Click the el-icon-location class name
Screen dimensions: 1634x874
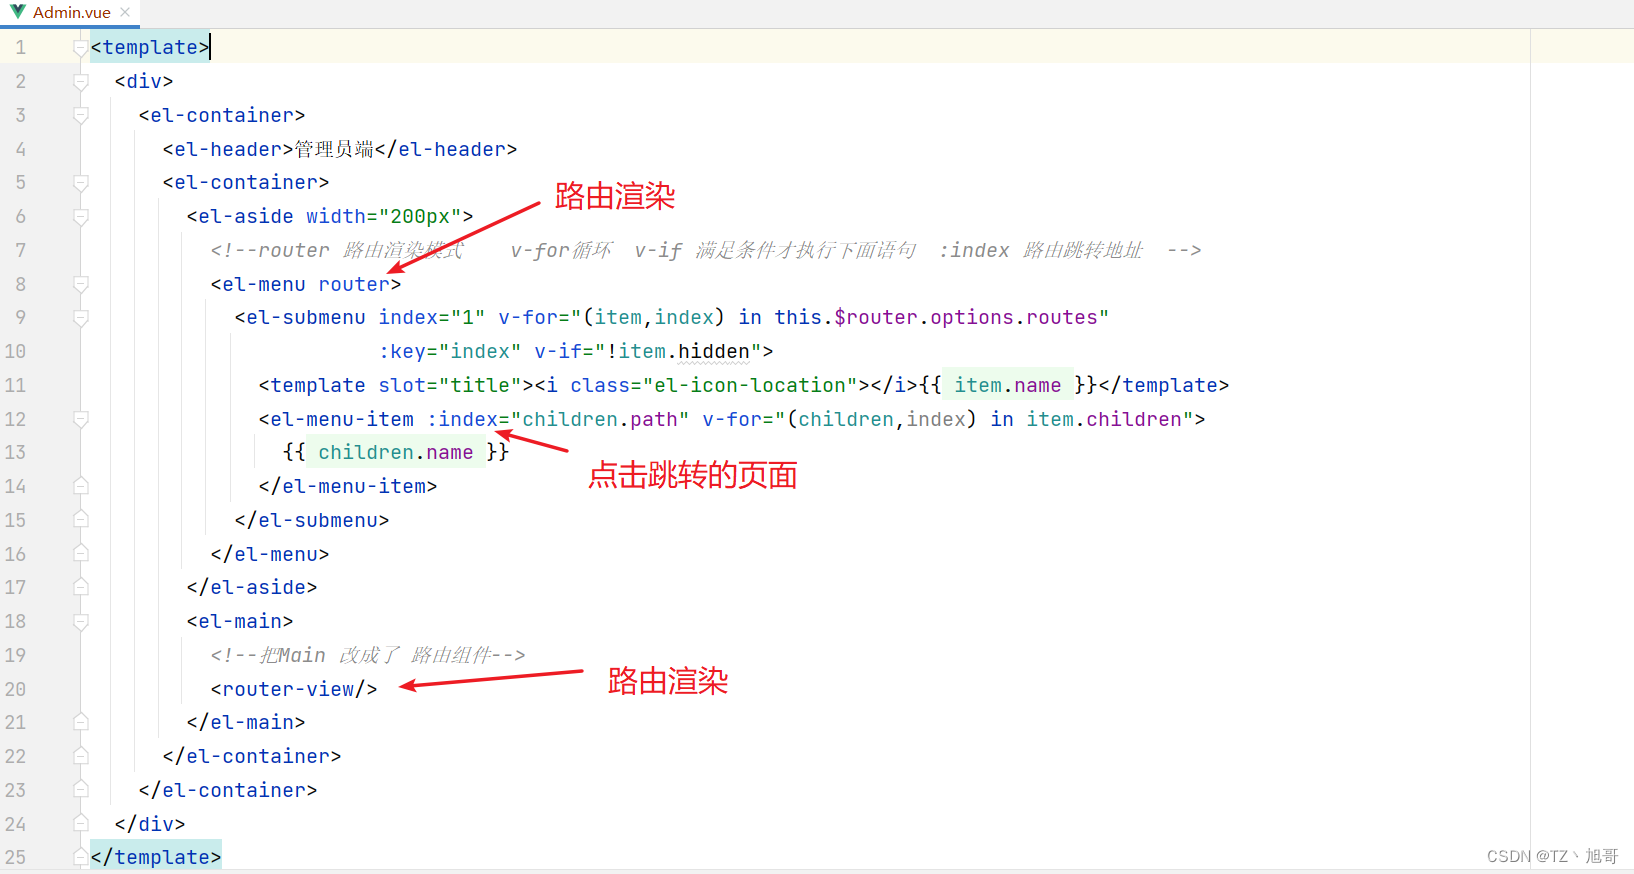750,385
